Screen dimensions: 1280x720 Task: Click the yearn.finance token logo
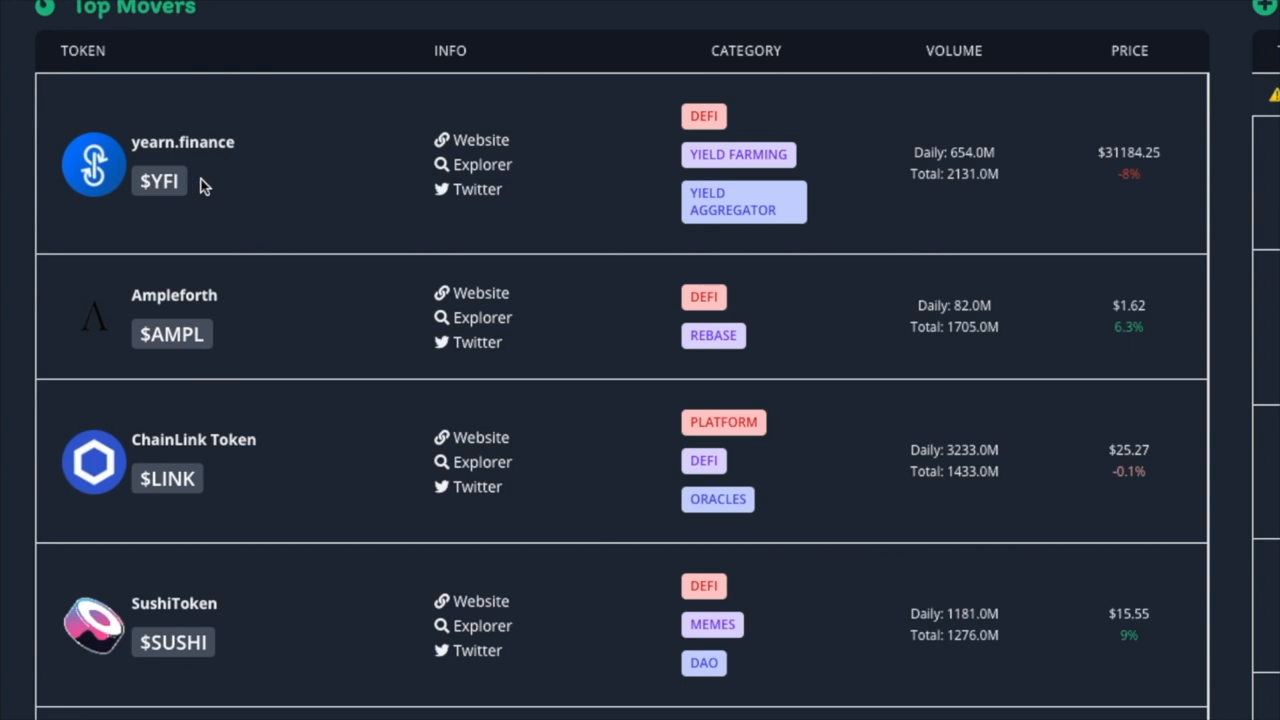point(94,164)
